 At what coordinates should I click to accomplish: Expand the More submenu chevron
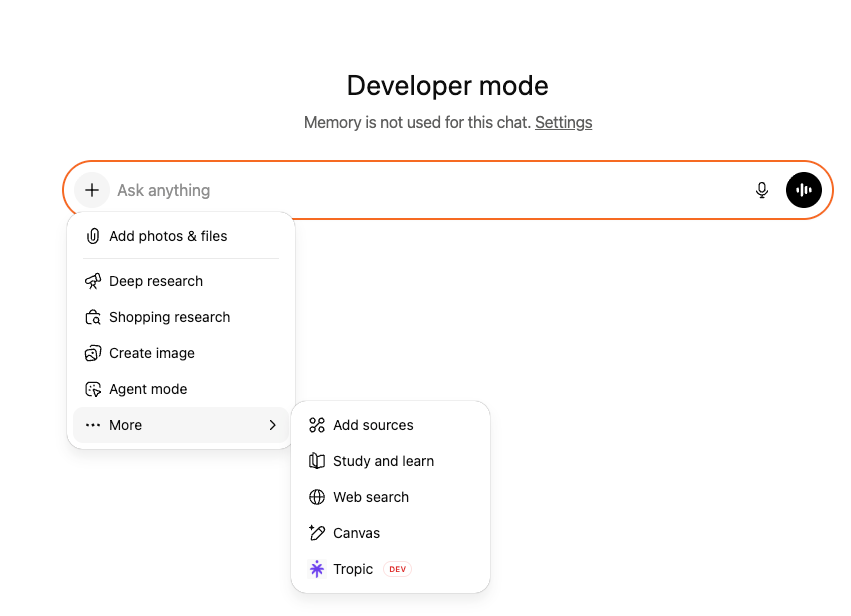pos(273,425)
